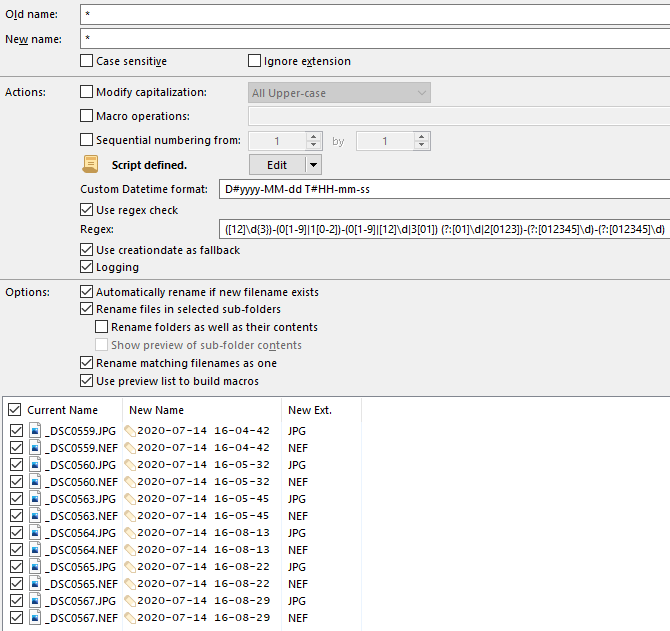Click the file icon for _DSC0559.NEF
This screenshot has height=631, width=670.
(35, 447)
